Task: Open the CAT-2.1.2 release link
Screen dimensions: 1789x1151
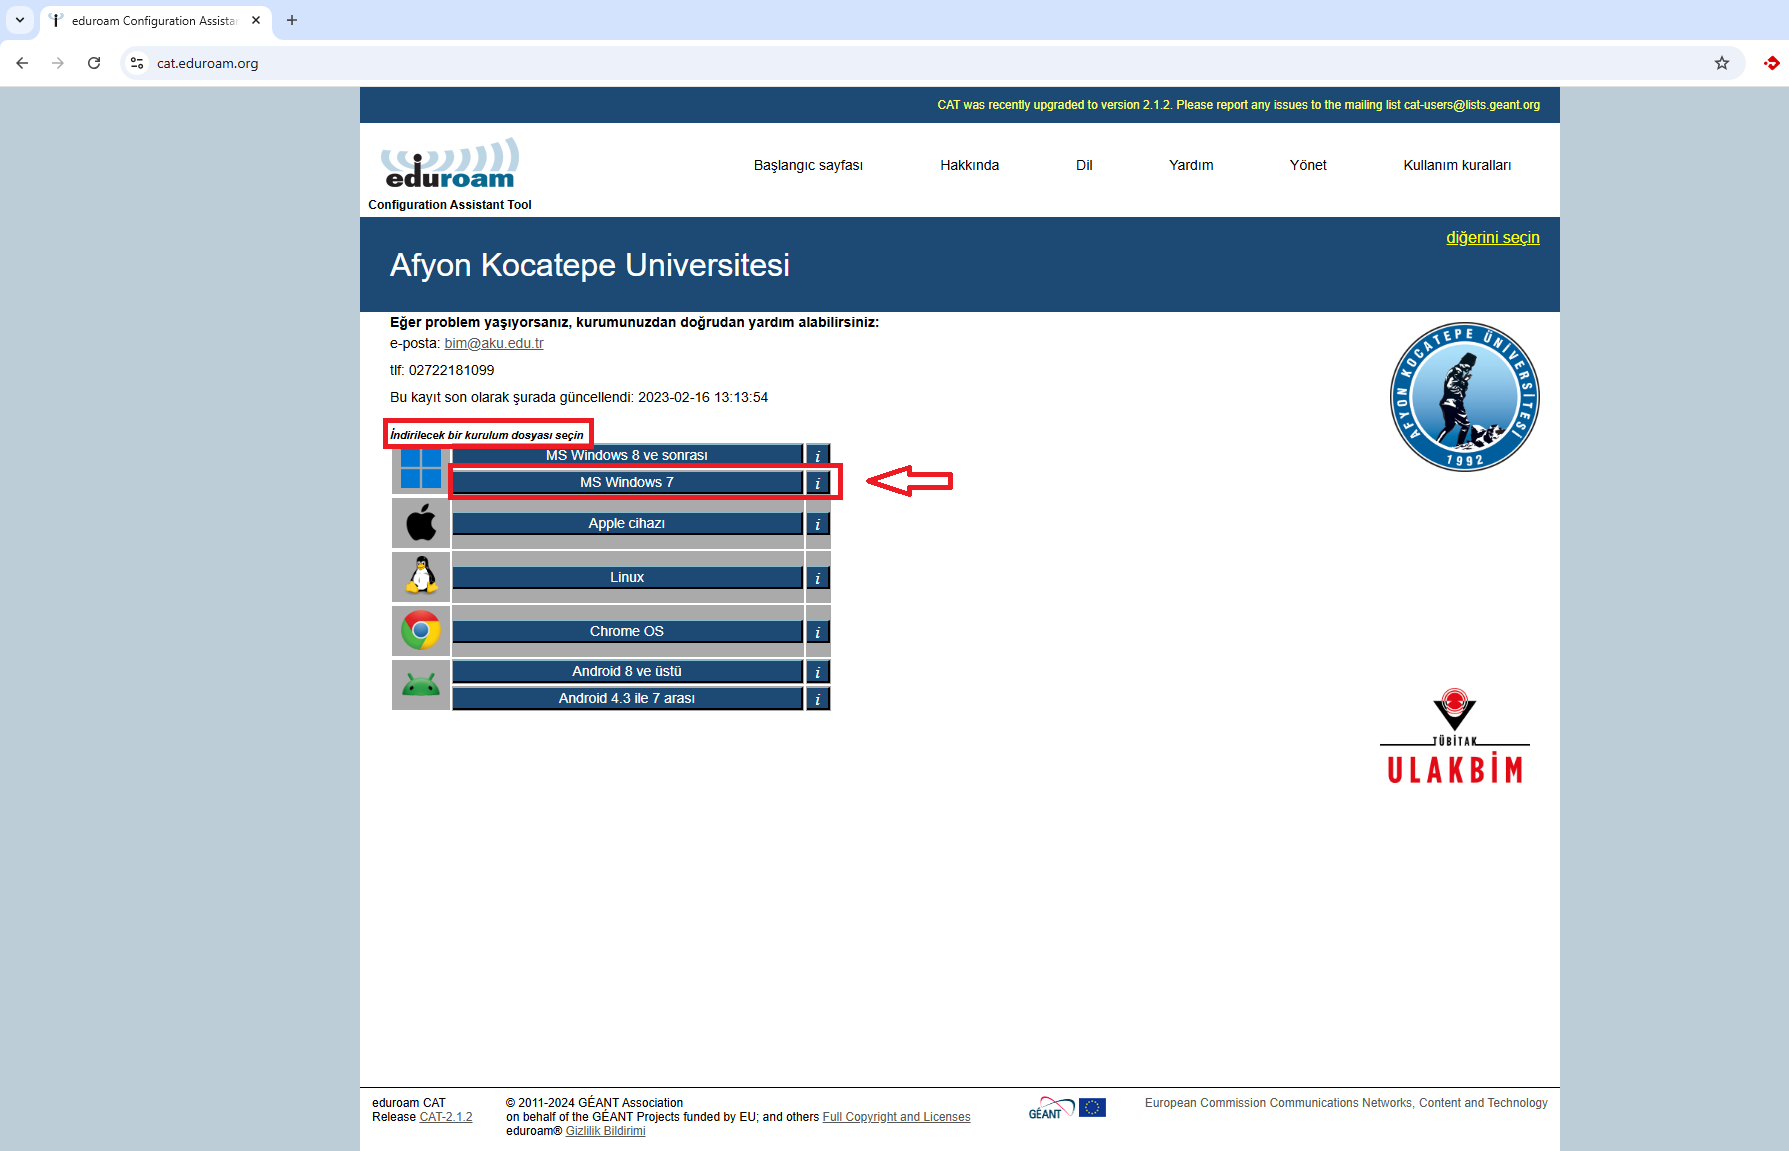Action: pyautogui.click(x=446, y=1117)
